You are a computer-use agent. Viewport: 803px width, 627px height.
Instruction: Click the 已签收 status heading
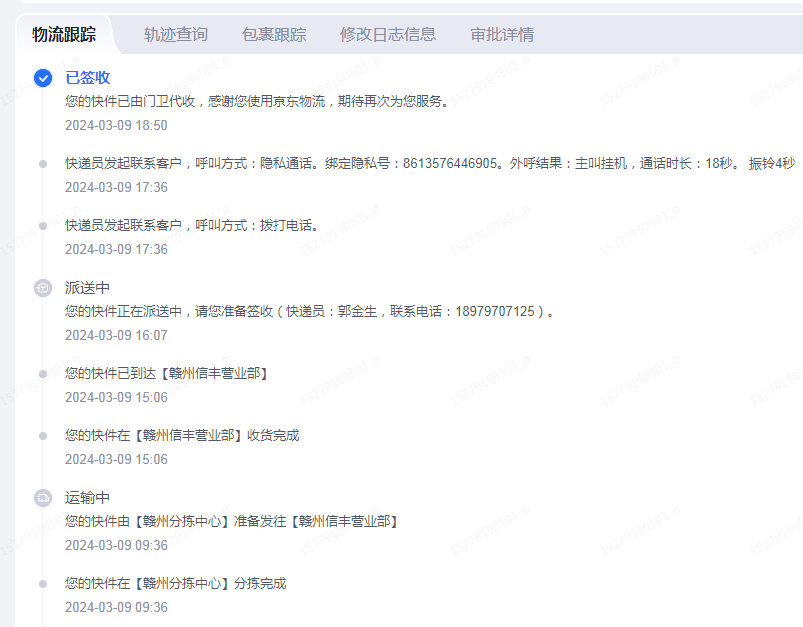[88, 78]
